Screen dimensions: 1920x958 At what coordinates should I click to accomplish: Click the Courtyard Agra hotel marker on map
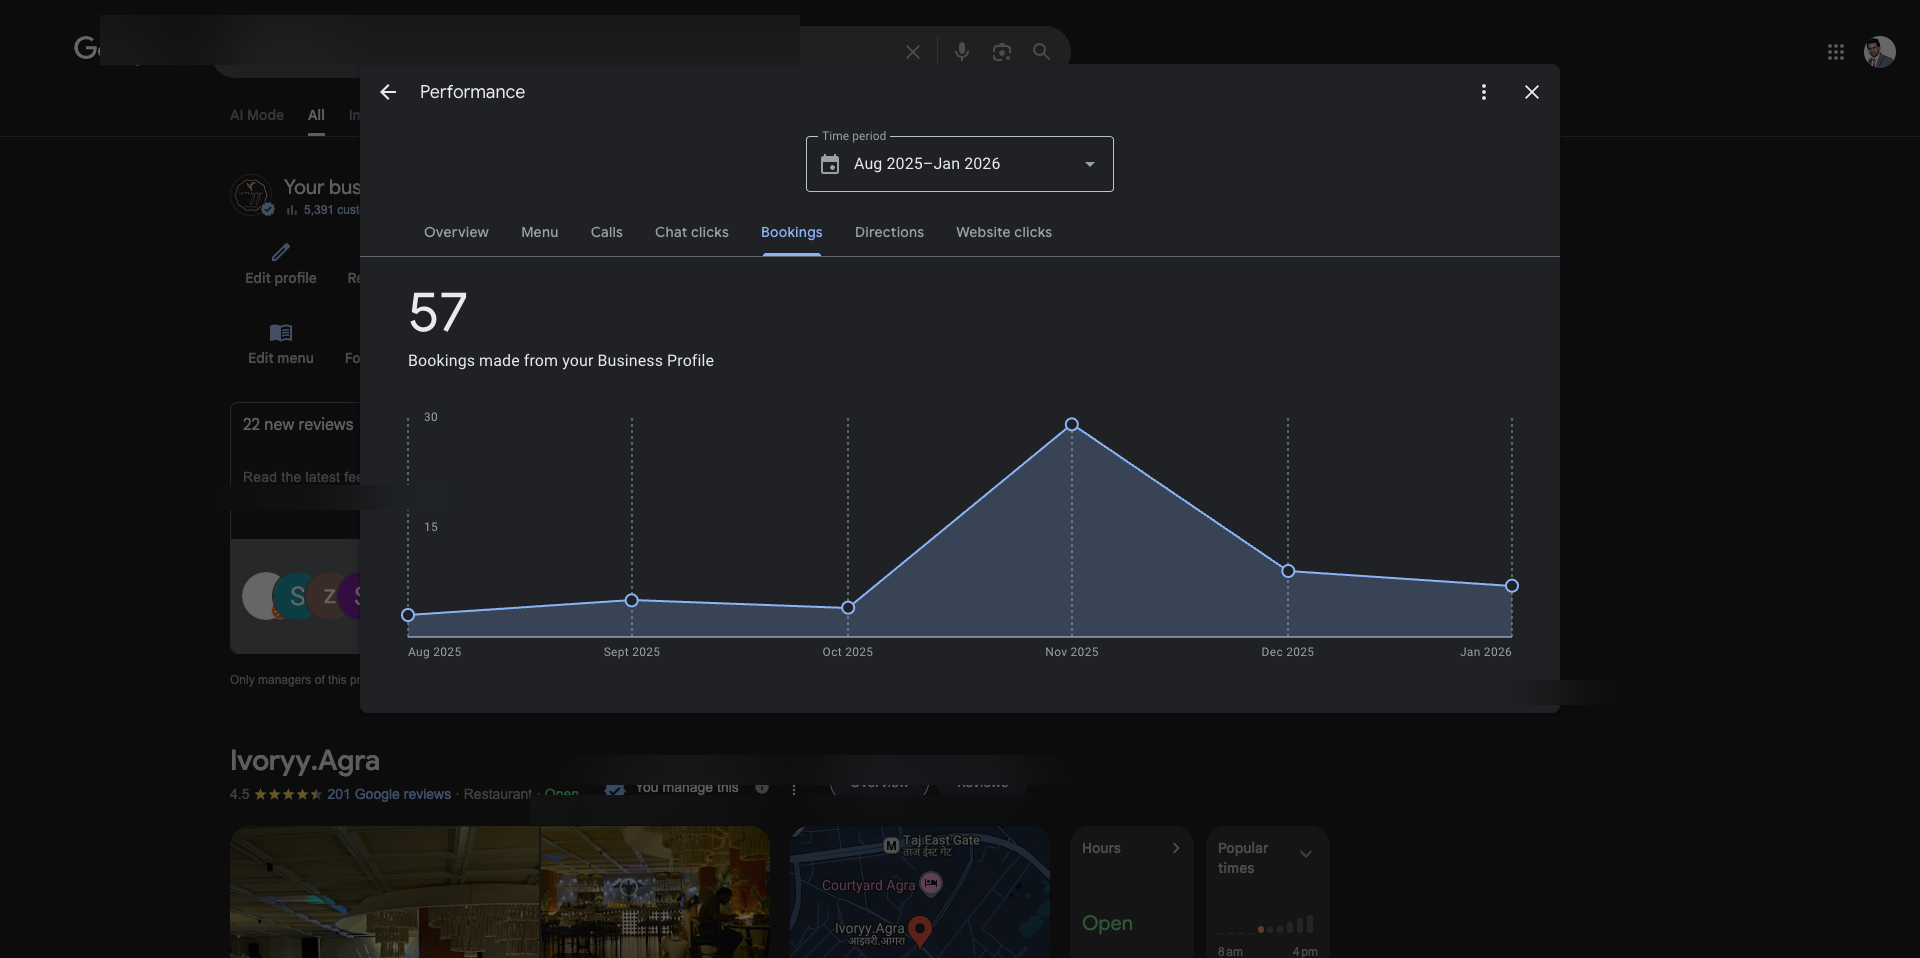[x=931, y=884]
